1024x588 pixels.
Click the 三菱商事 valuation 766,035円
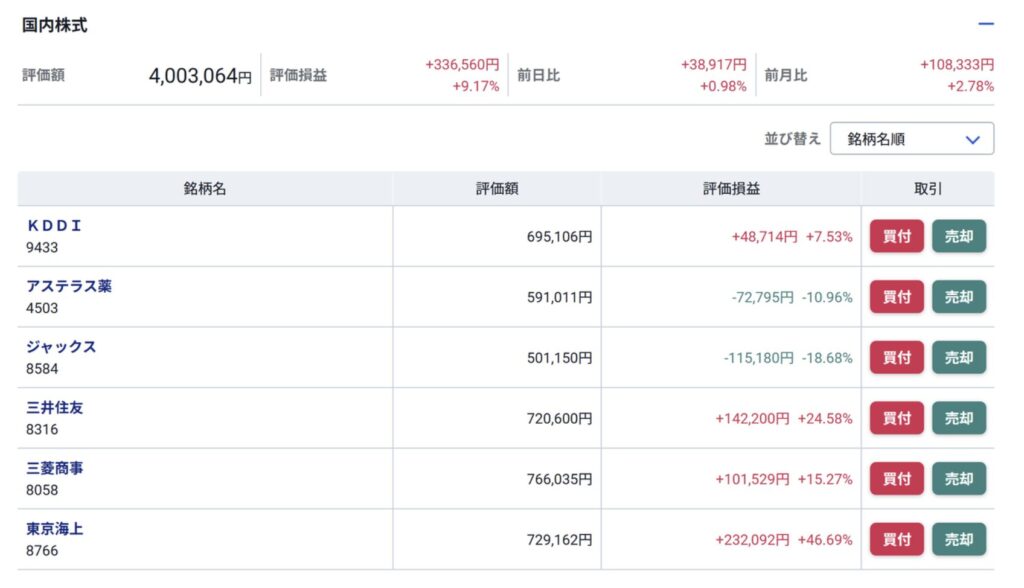click(560, 480)
